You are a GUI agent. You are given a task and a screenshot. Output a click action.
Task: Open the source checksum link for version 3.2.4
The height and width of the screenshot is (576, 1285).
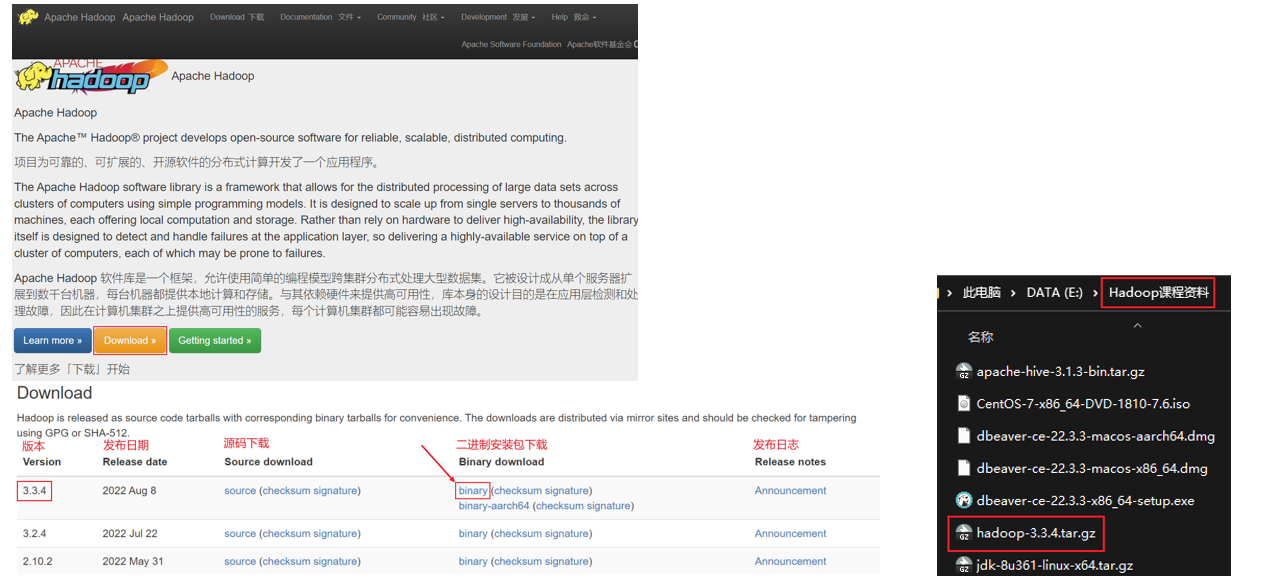coord(286,534)
